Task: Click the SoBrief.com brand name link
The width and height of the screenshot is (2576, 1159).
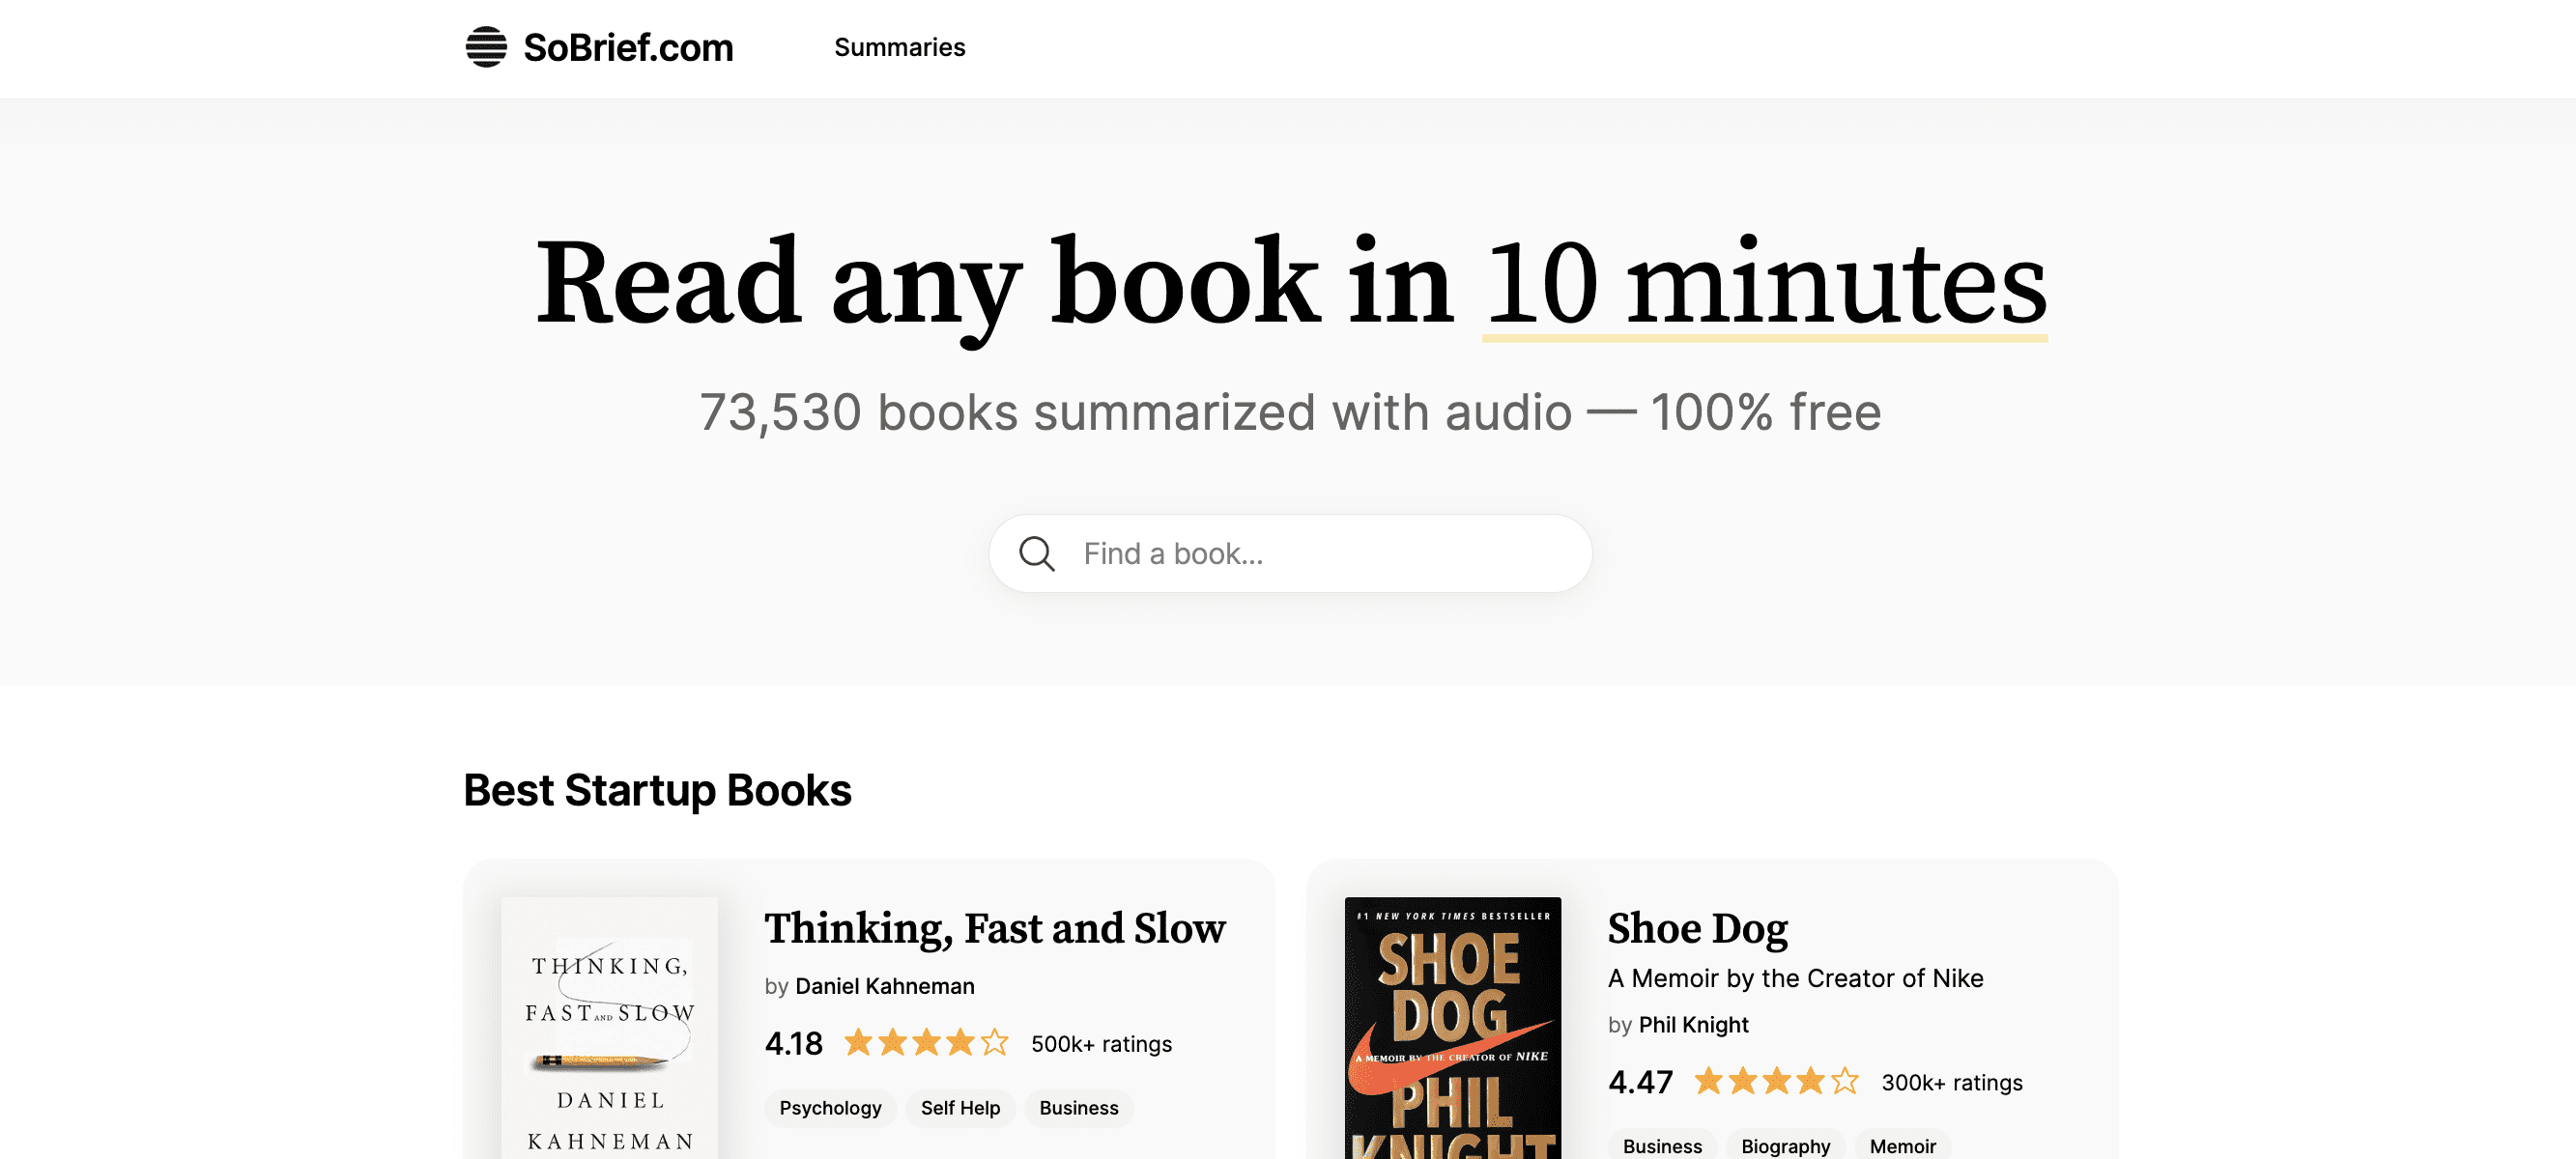Action: (628, 47)
